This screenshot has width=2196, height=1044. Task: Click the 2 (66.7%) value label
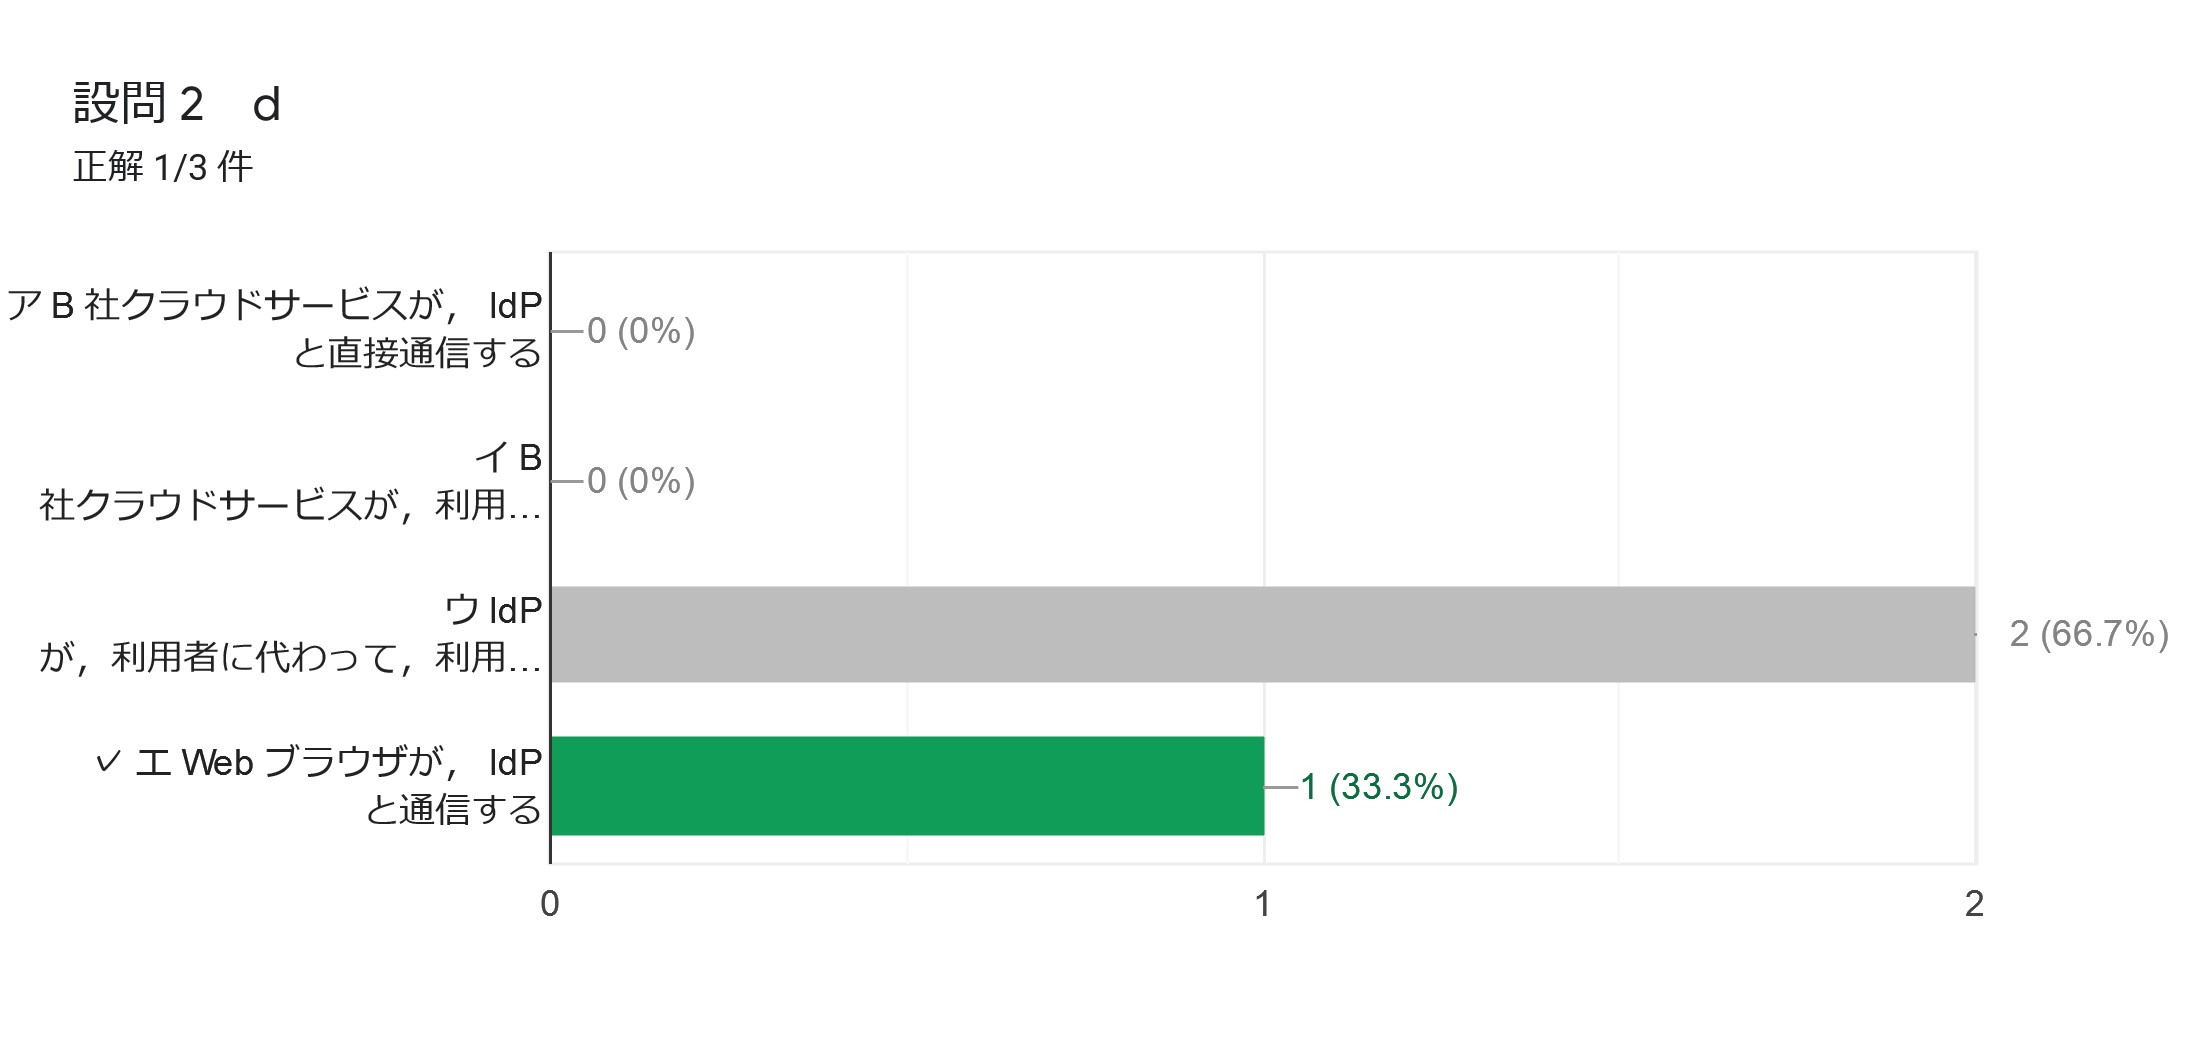click(2089, 634)
